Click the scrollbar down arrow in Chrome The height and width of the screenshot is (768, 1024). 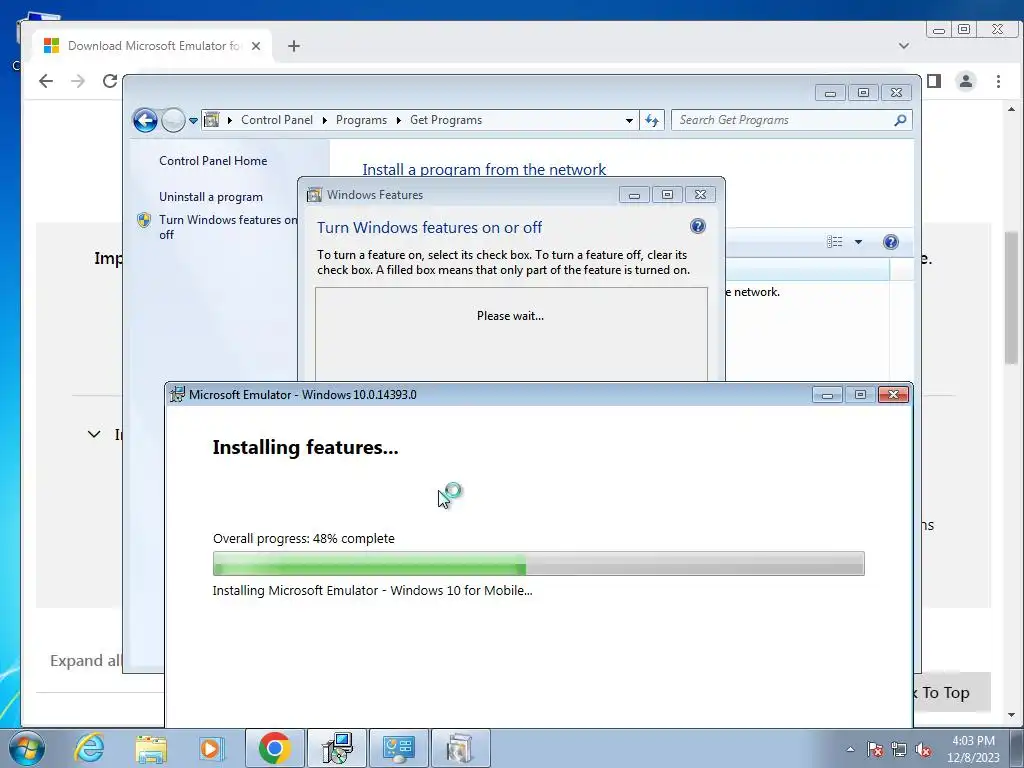tap(1012, 715)
